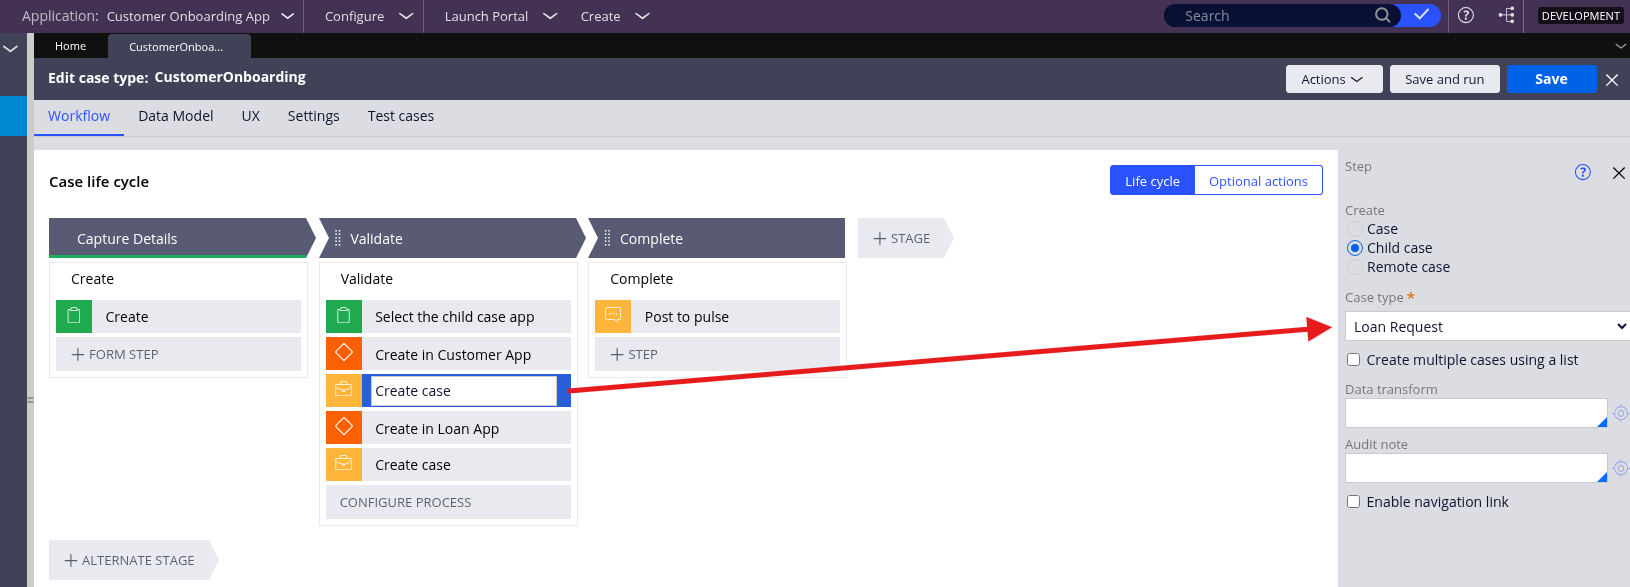Click the Post to pulse chat icon
The height and width of the screenshot is (587, 1630).
(613, 316)
